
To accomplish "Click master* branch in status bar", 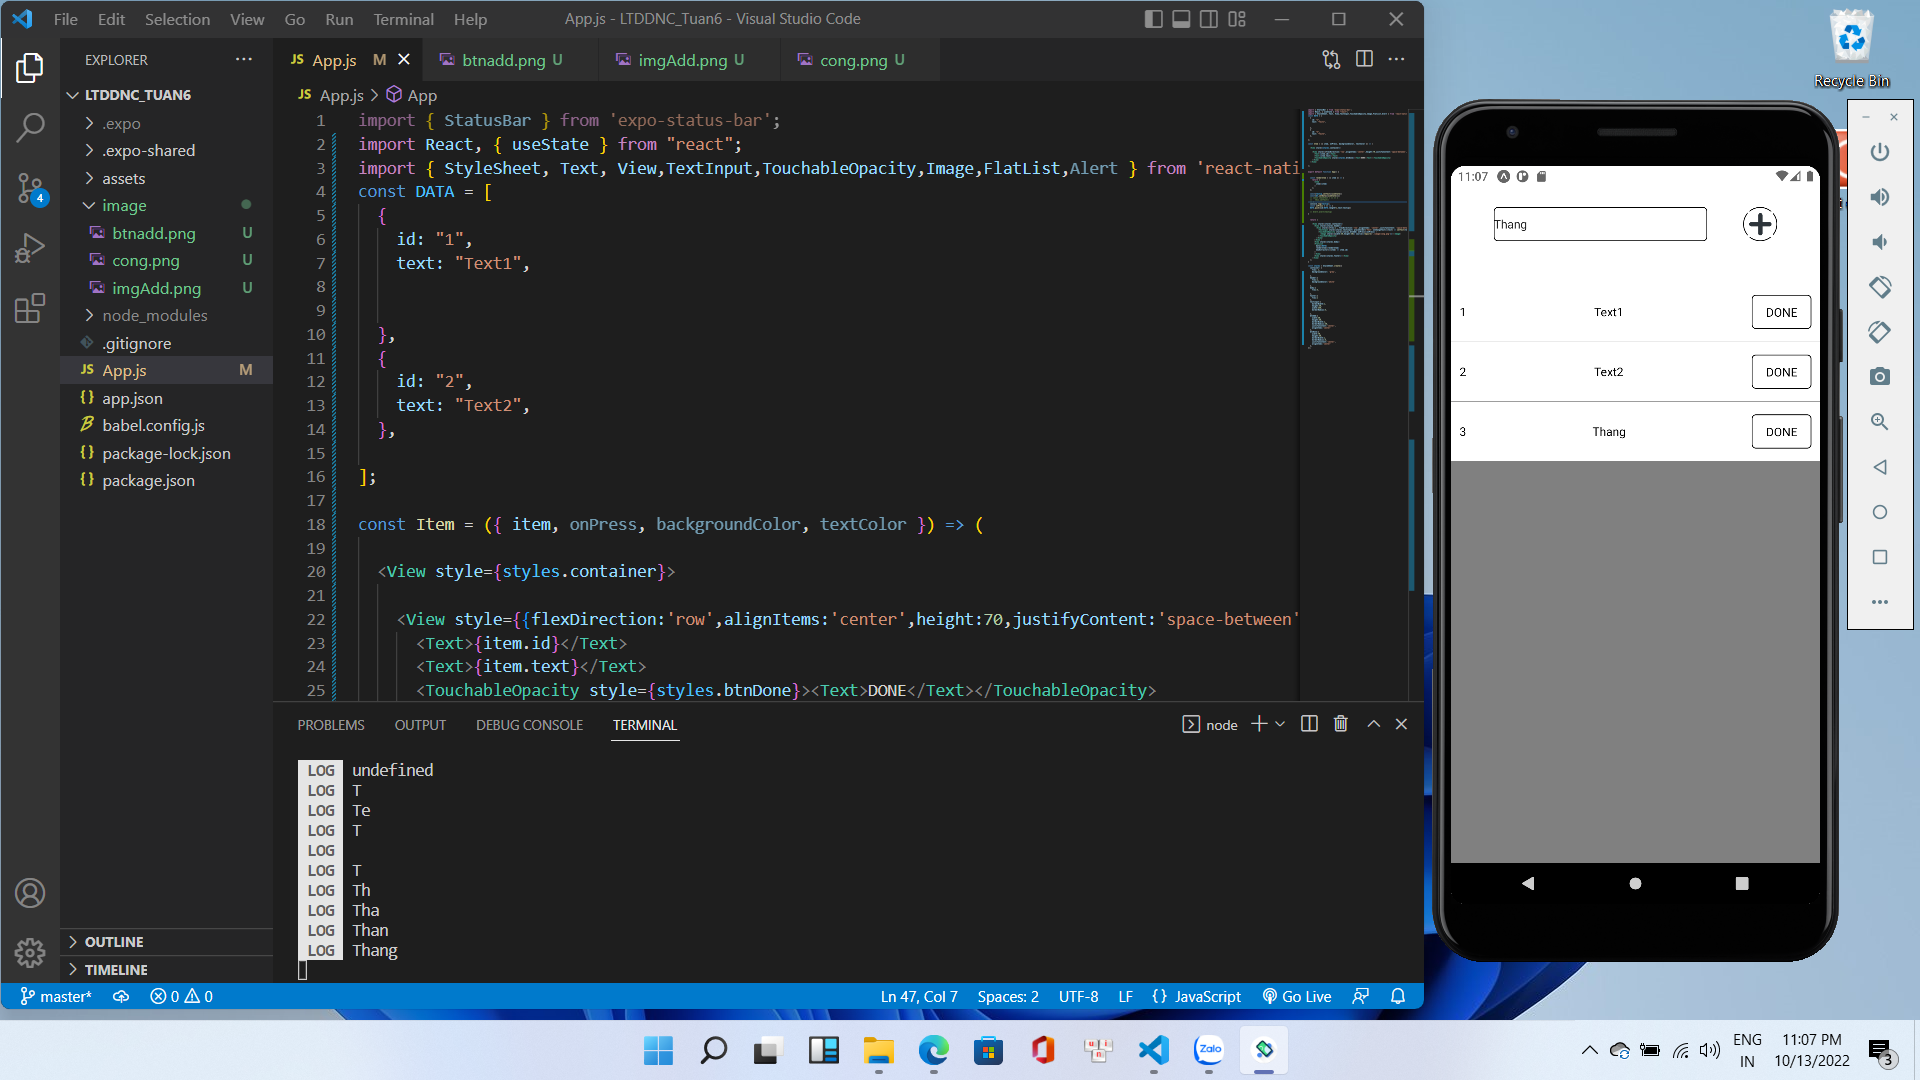I will click(x=56, y=997).
